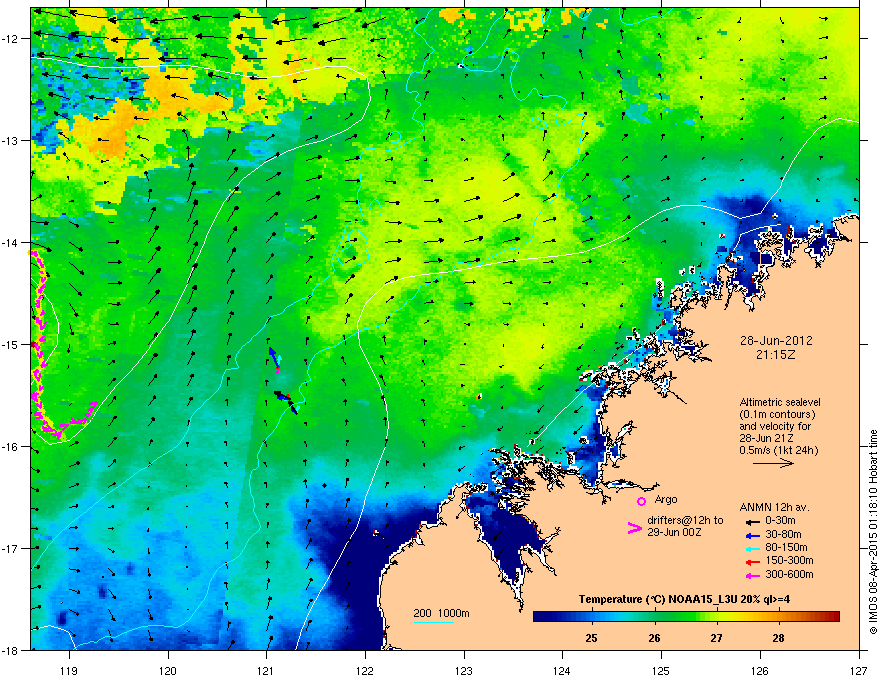880x680 pixels.
Task: Click the 119 longitude axis label
Action: pyautogui.click(x=69, y=670)
